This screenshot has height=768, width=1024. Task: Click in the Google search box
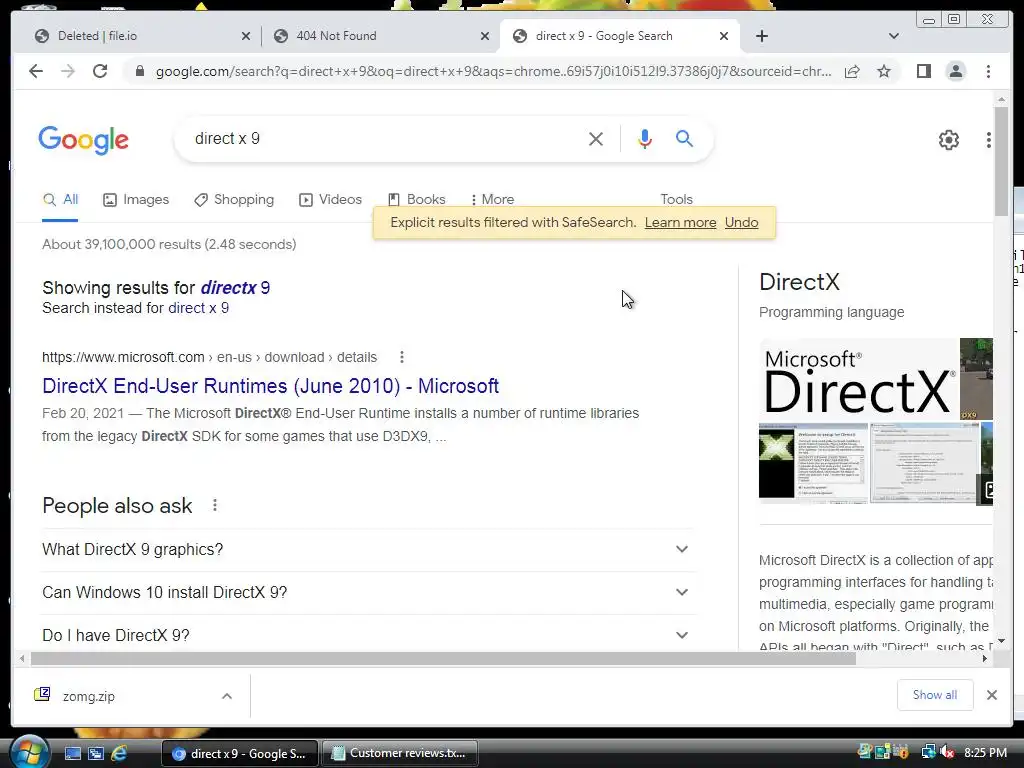point(385,138)
